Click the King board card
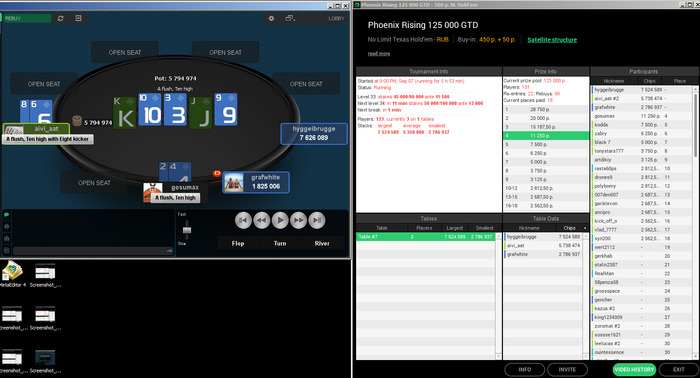This screenshot has height=378, width=700. (125, 113)
